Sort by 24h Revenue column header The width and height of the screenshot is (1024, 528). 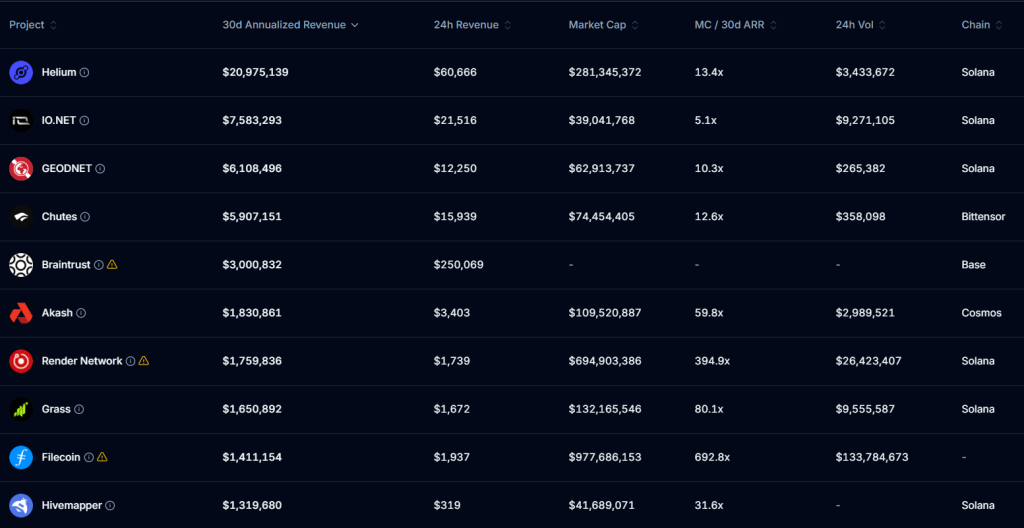click(x=472, y=25)
